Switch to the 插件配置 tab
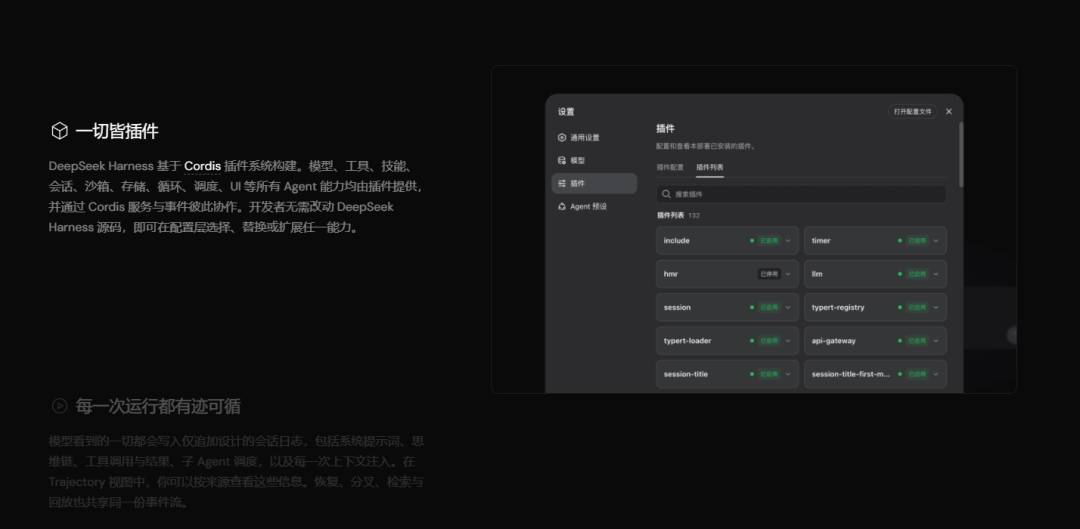Screen dimensions: 1080x529 pyautogui.click(x=670, y=167)
